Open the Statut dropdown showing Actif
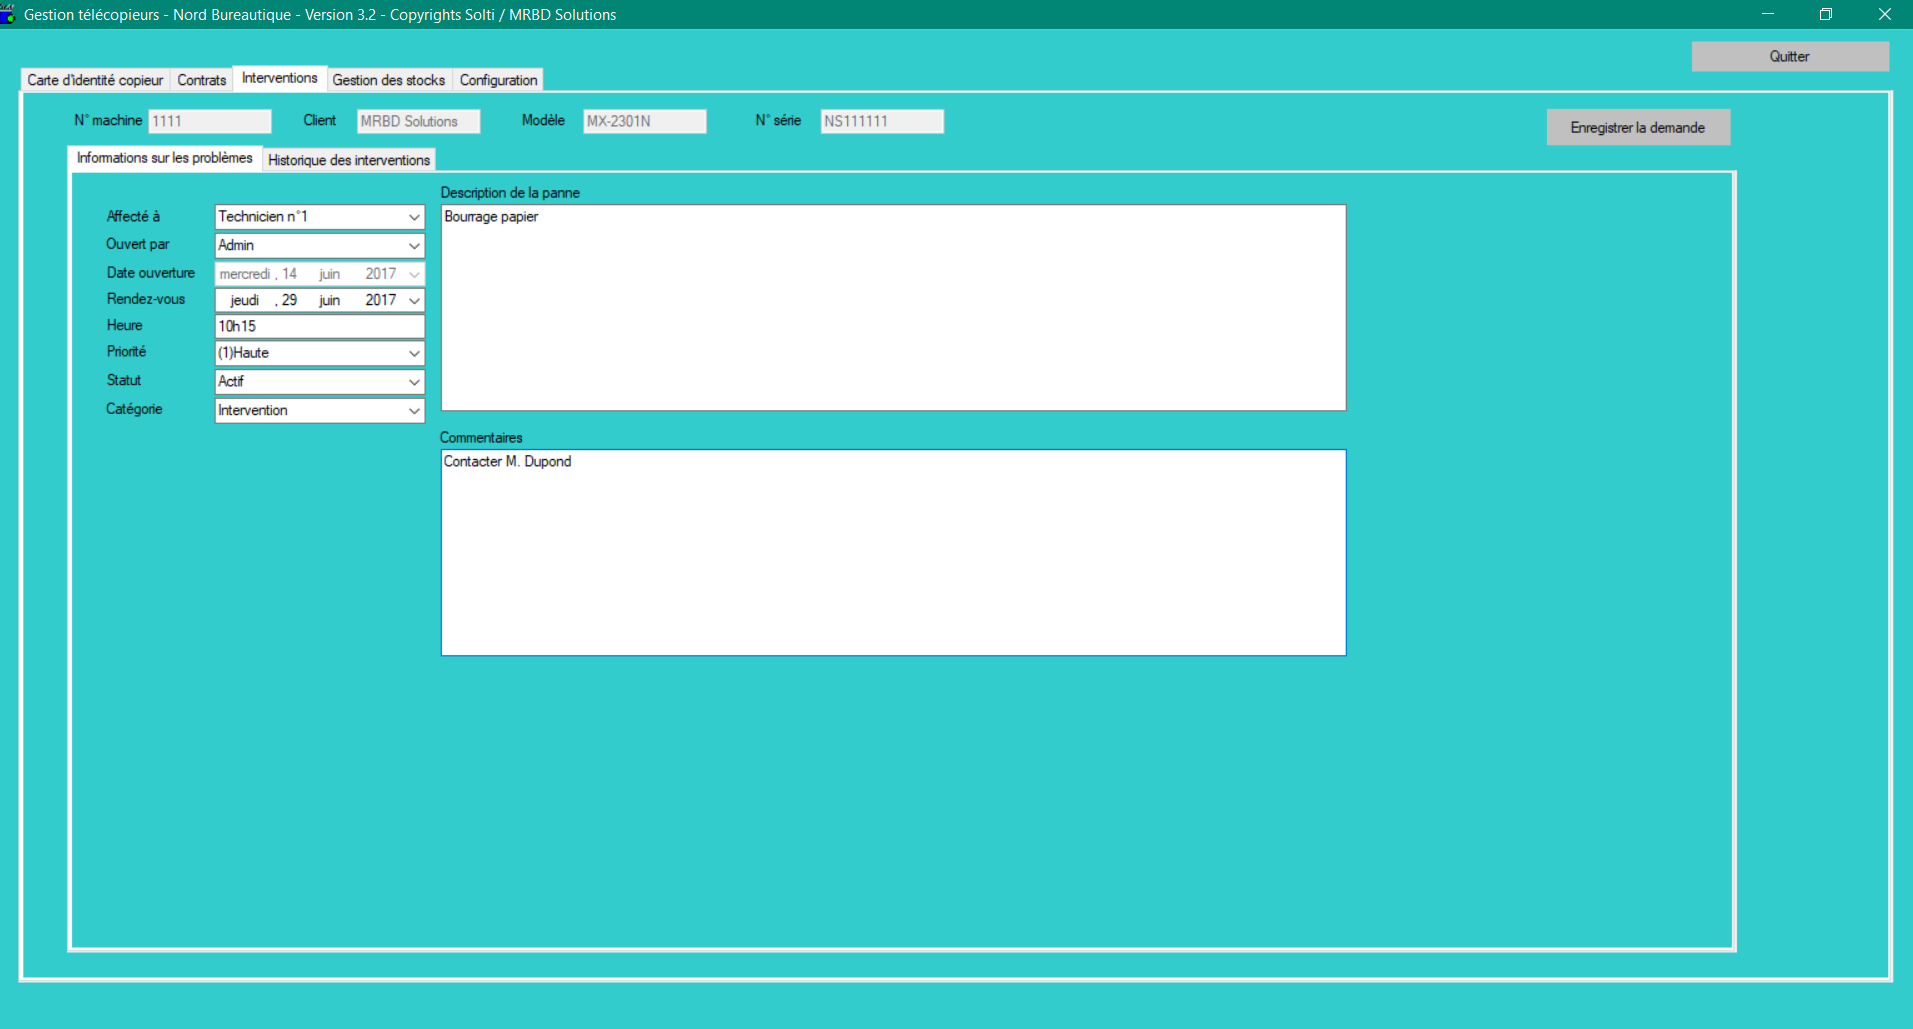This screenshot has width=1913, height=1029. [413, 382]
